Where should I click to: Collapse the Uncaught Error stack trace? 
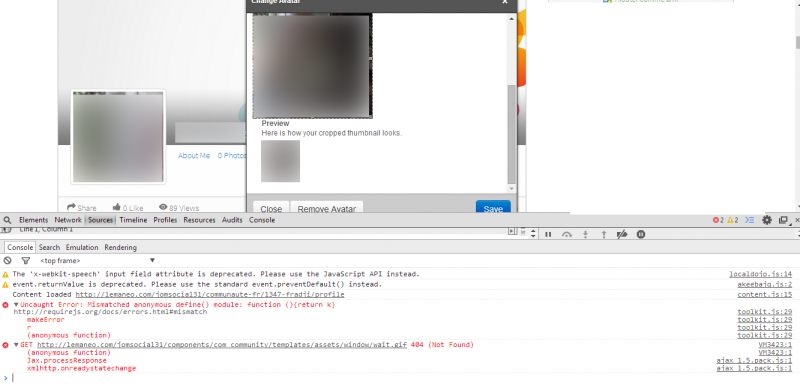point(16,305)
